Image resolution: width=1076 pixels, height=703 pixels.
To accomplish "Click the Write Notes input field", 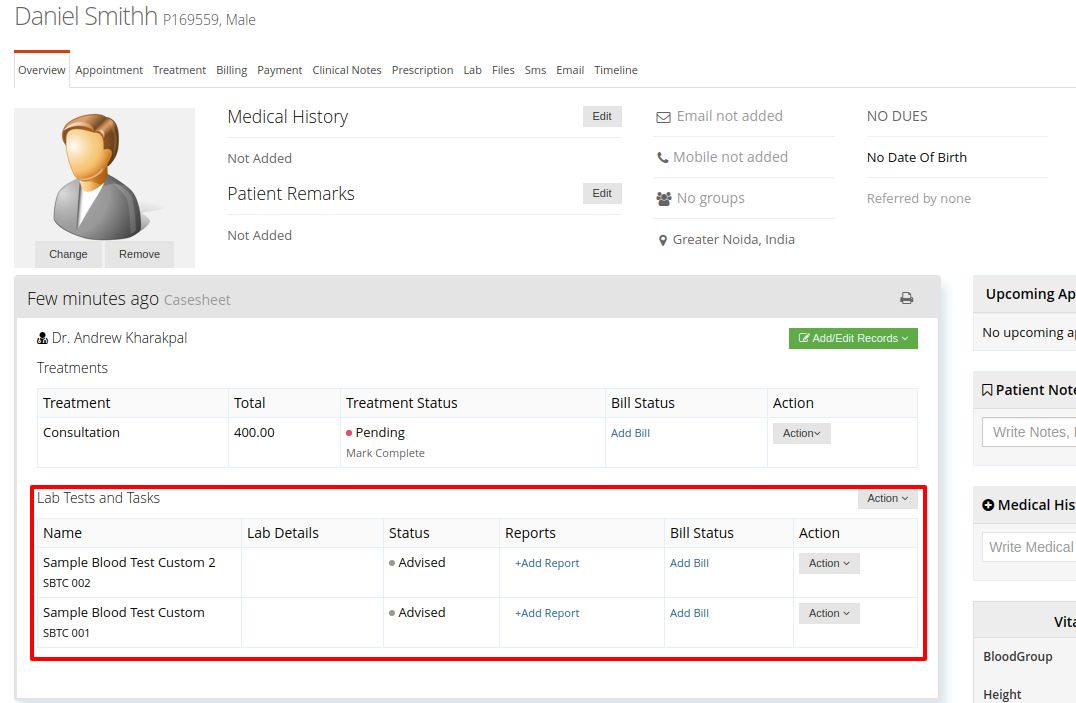I will click(x=1029, y=432).
